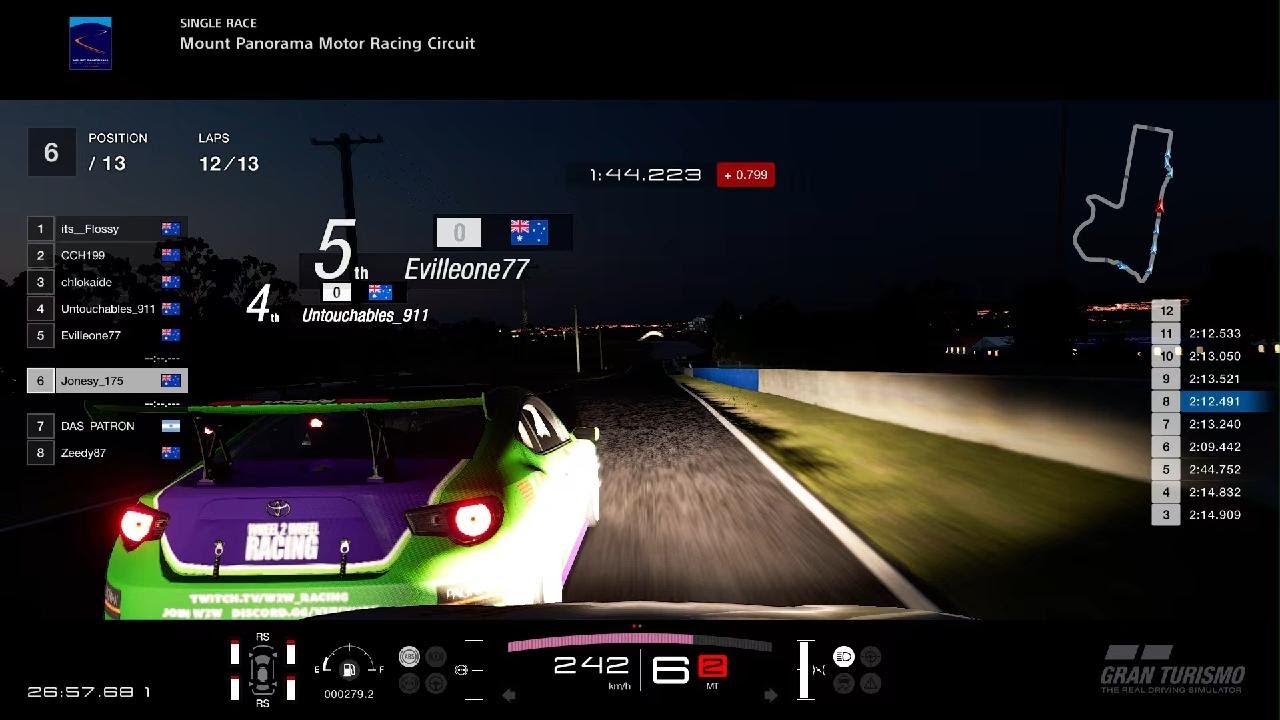Click lap 11 time 2:12.533
Image resolution: width=1280 pixels, height=720 pixels.
1215,334
